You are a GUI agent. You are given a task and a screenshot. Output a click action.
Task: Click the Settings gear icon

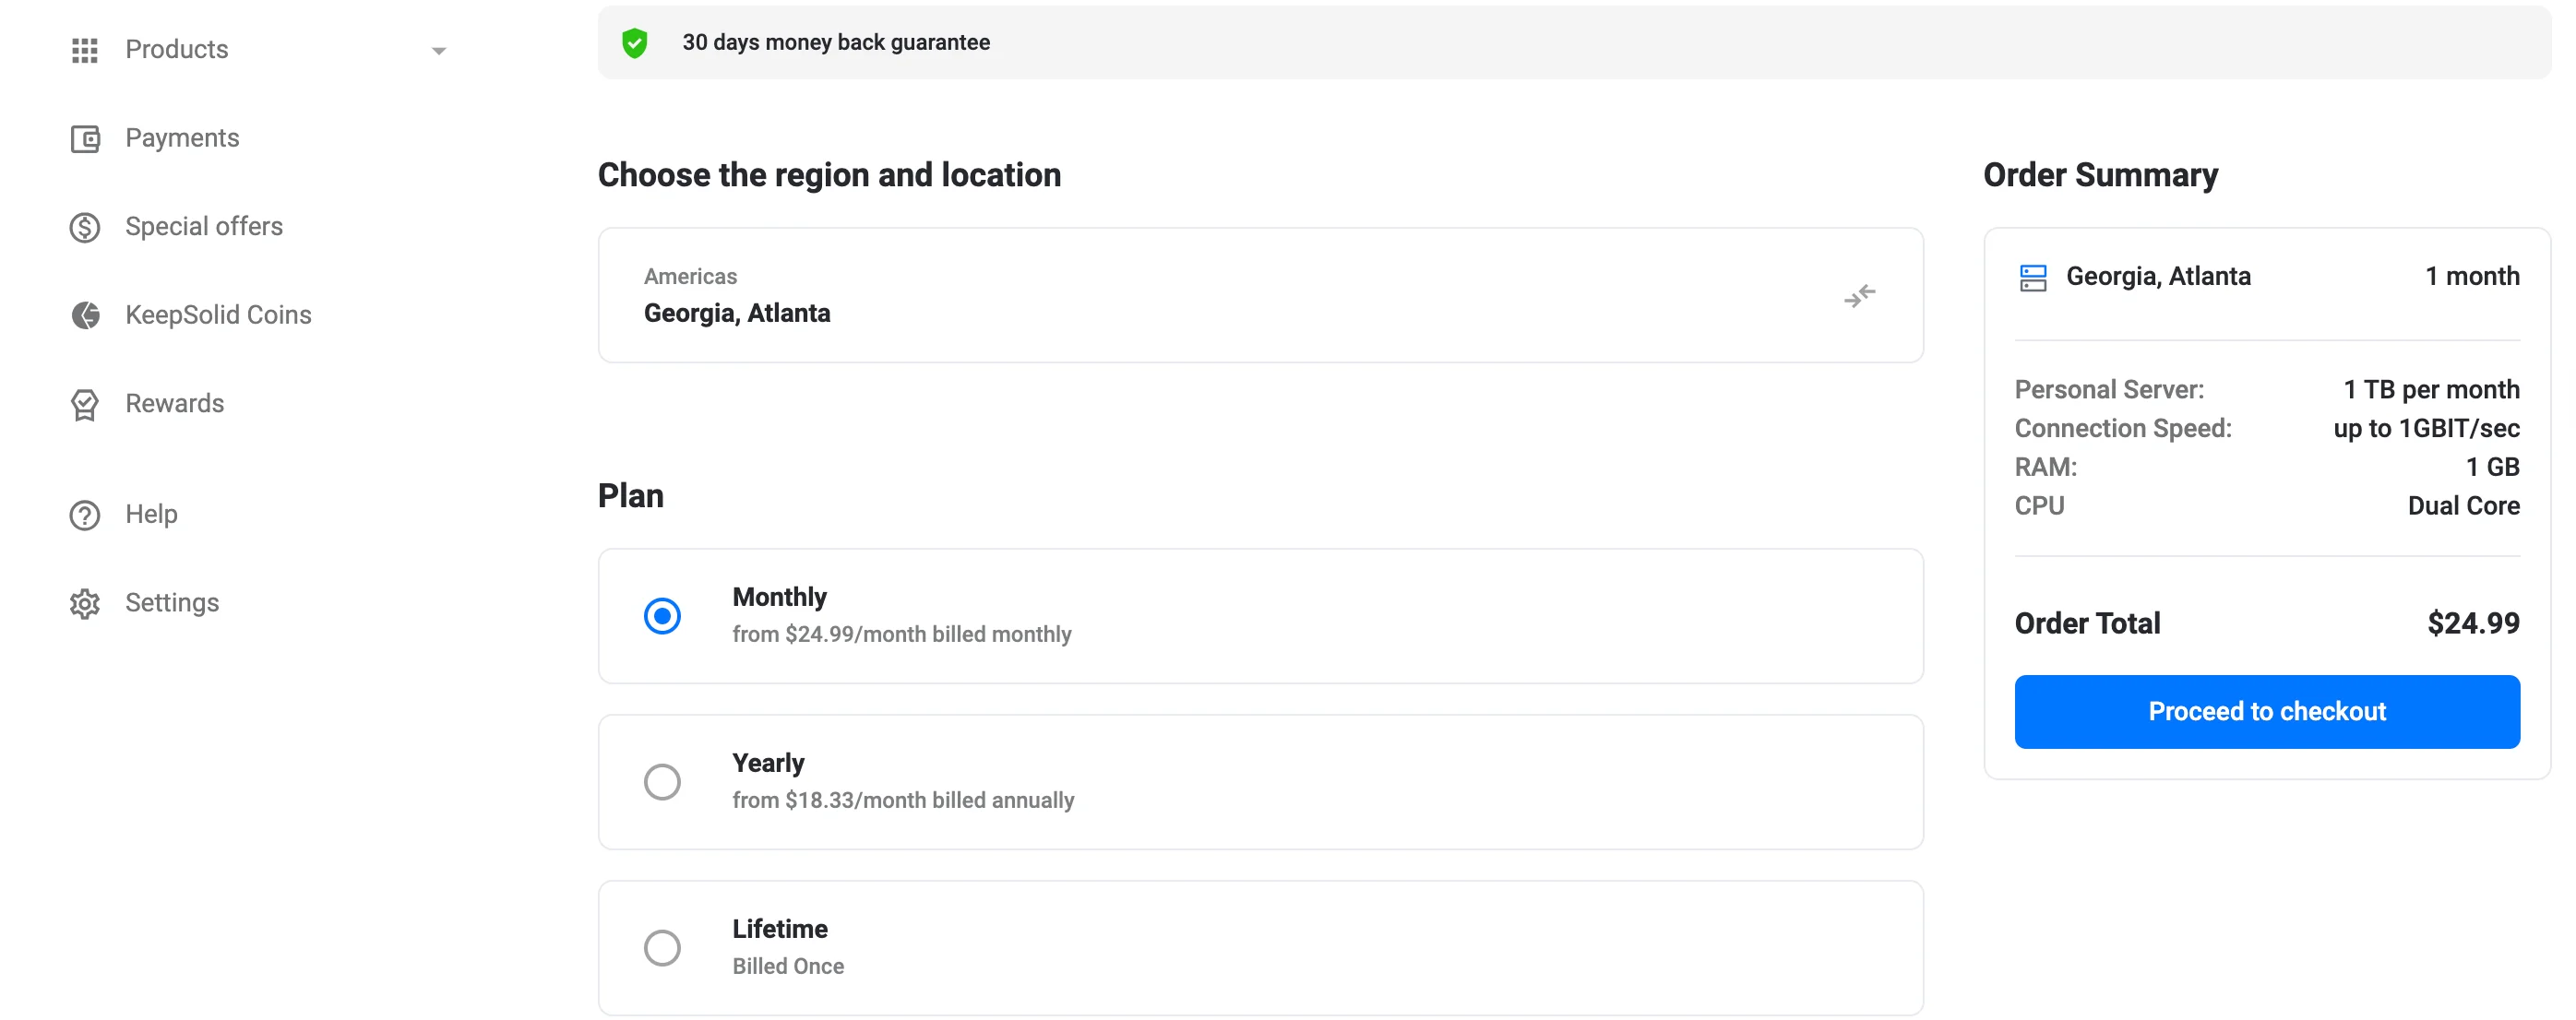(85, 603)
